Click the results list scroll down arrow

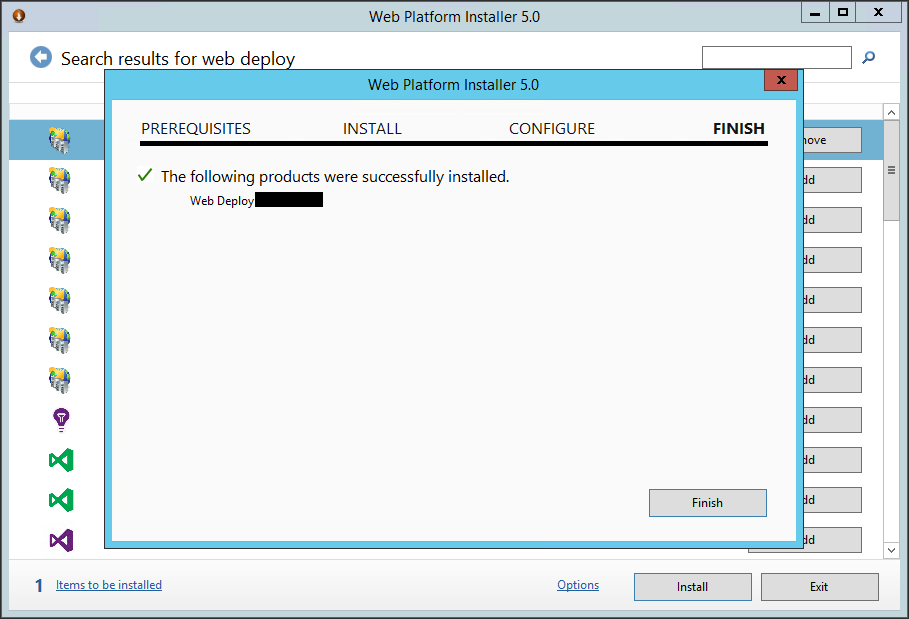891,550
